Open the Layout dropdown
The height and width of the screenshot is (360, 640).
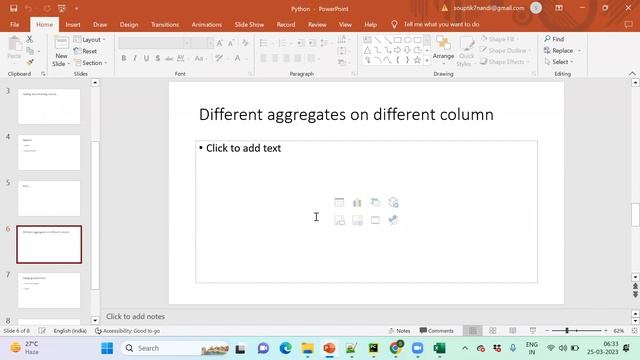(x=90, y=40)
